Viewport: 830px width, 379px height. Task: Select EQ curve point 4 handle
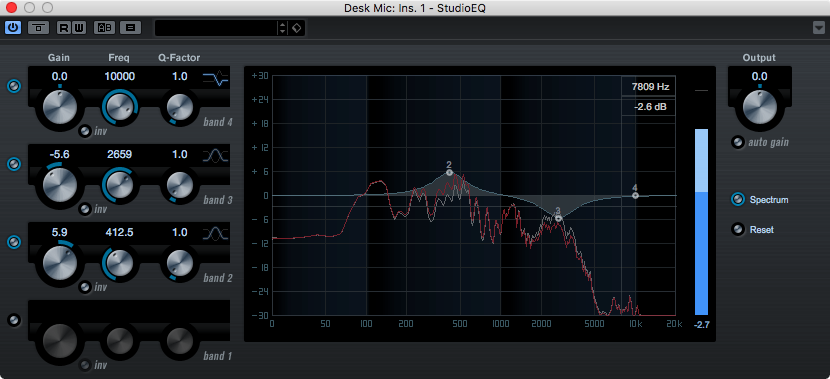(x=635, y=195)
